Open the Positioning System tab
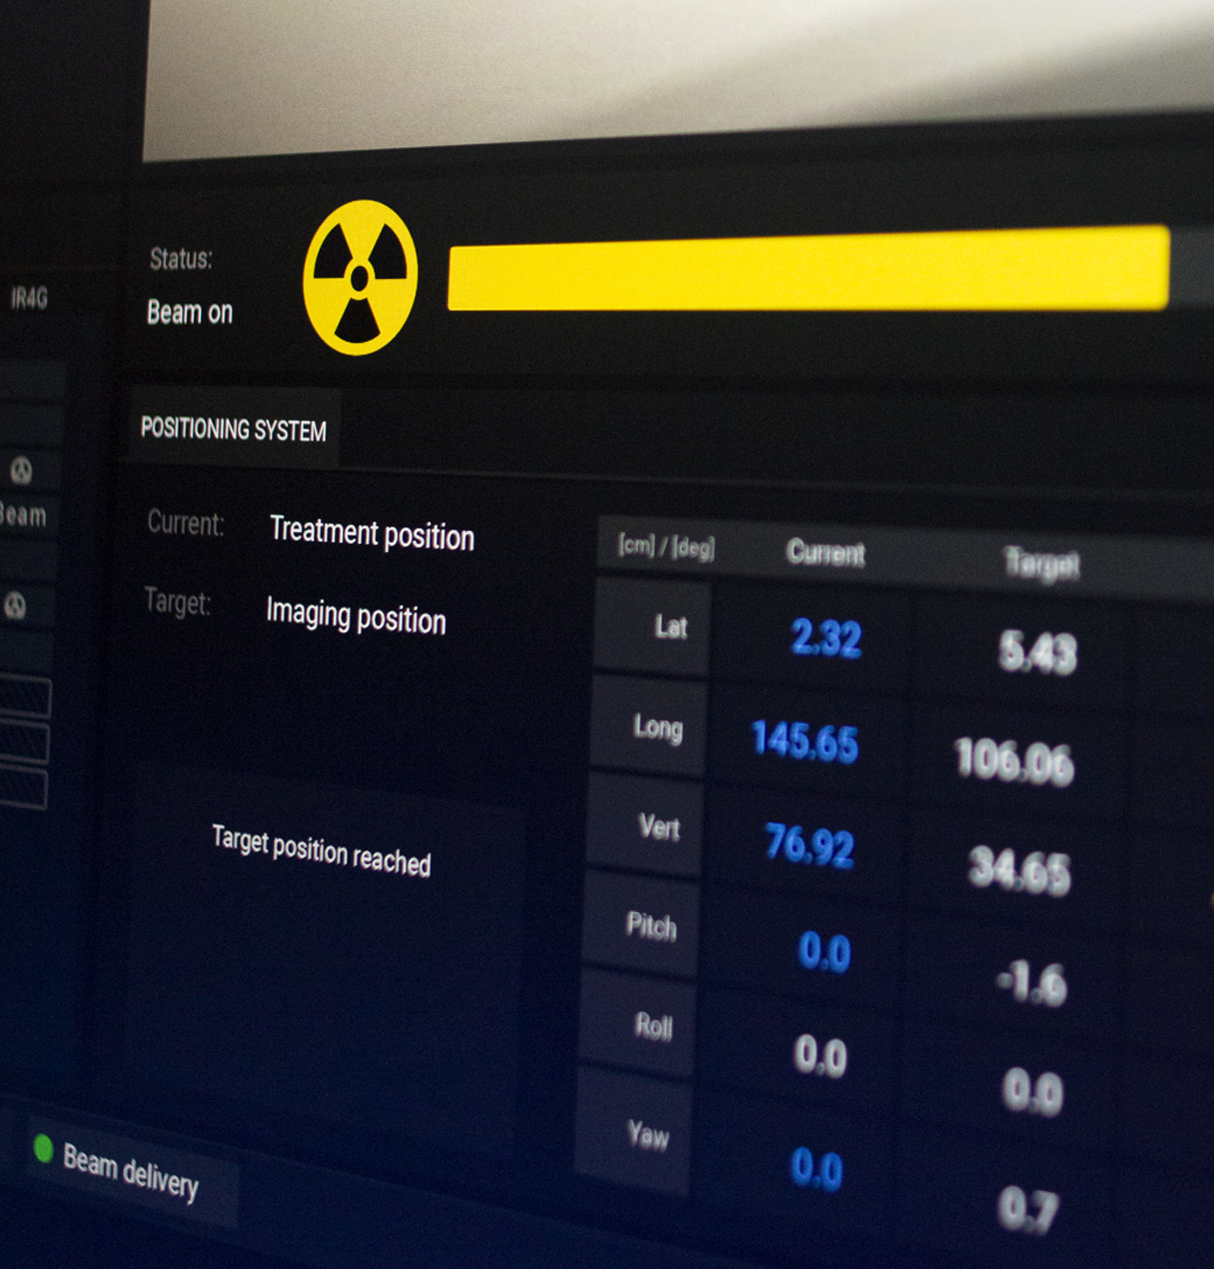Screen dimensions: 1214x1269 [x=234, y=429]
